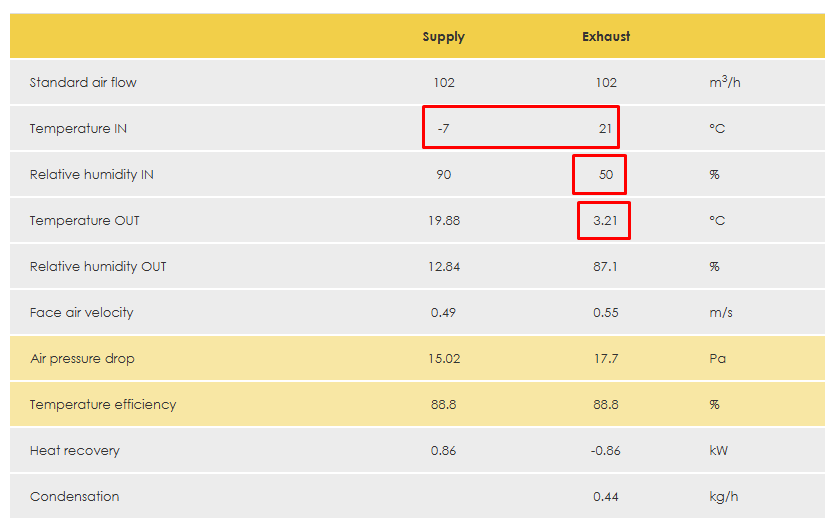This screenshot has height=526, width=831.
Task: Click the Air pressure drop row label
Action: coord(82,359)
